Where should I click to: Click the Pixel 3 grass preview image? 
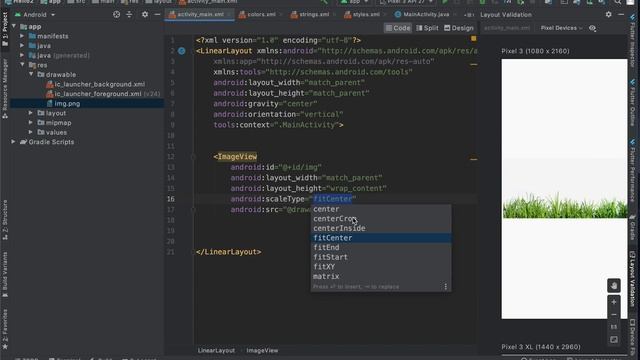coord(564,189)
